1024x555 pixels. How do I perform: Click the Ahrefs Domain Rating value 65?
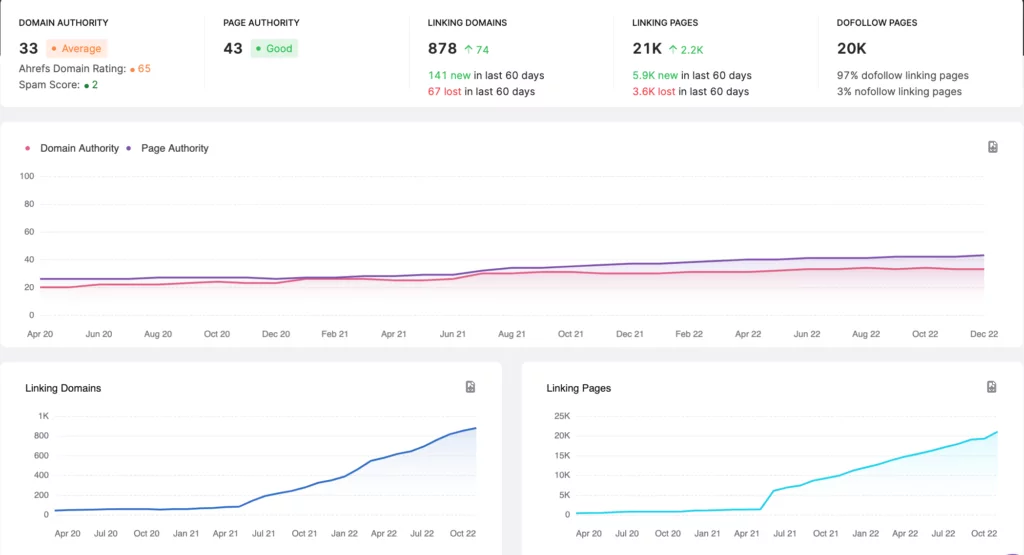tap(144, 69)
